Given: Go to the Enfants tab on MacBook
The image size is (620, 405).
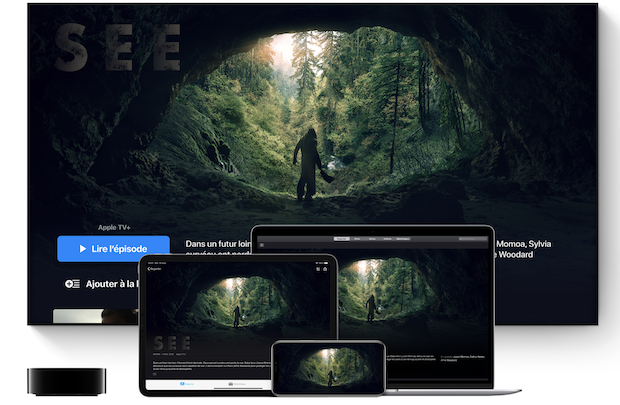Looking at the screenshot, I should tap(386, 239).
